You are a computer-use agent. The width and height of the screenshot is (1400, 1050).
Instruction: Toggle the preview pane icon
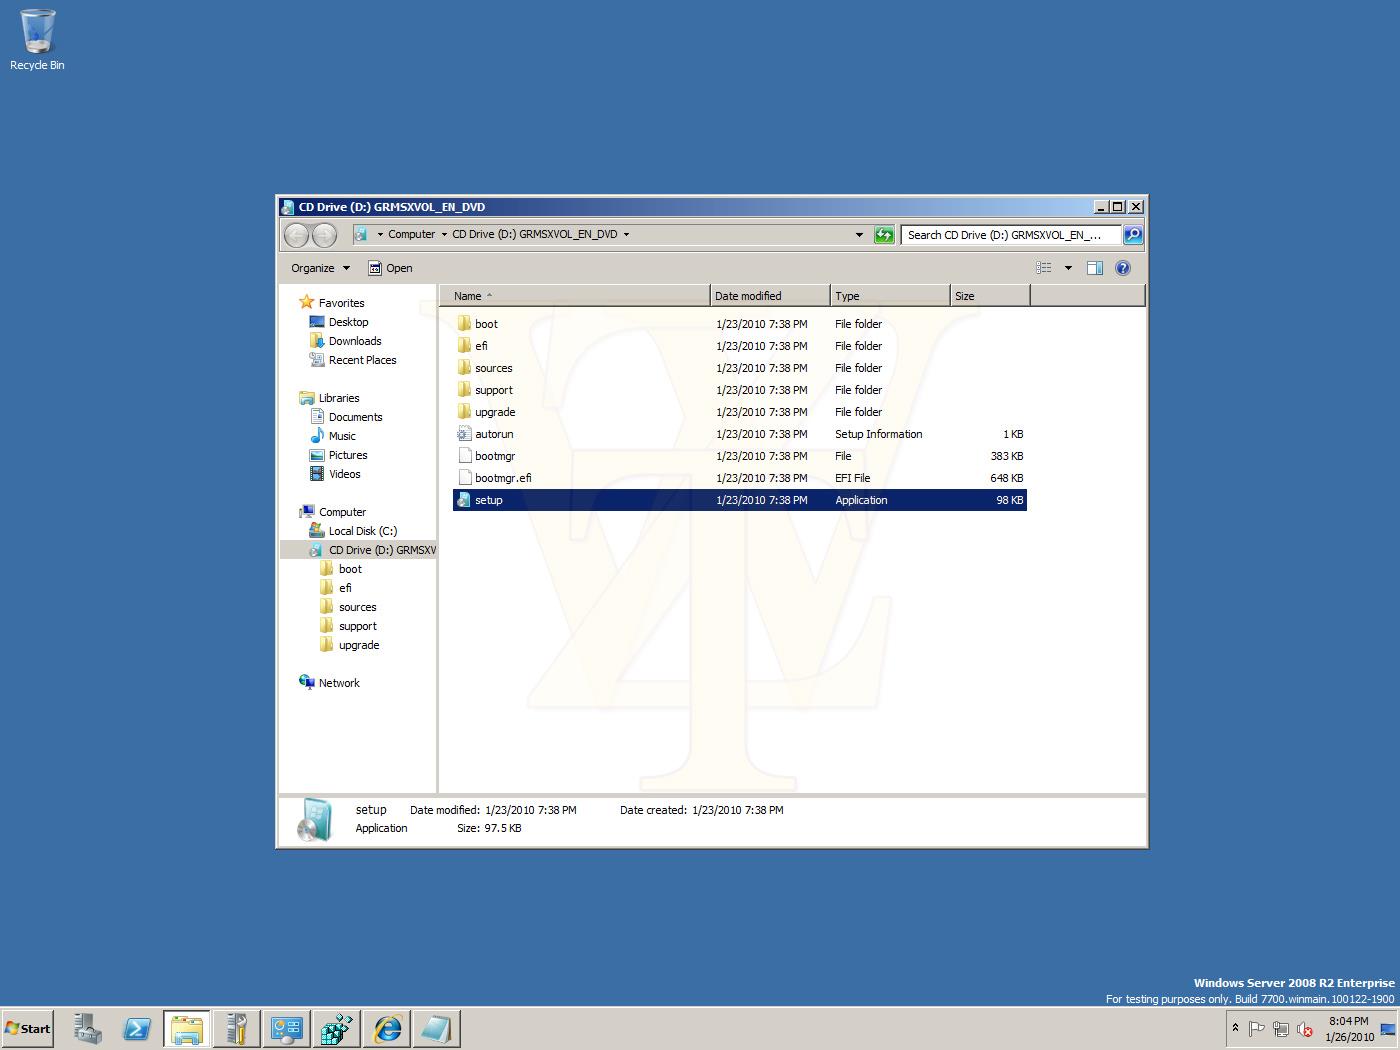[x=1095, y=268]
